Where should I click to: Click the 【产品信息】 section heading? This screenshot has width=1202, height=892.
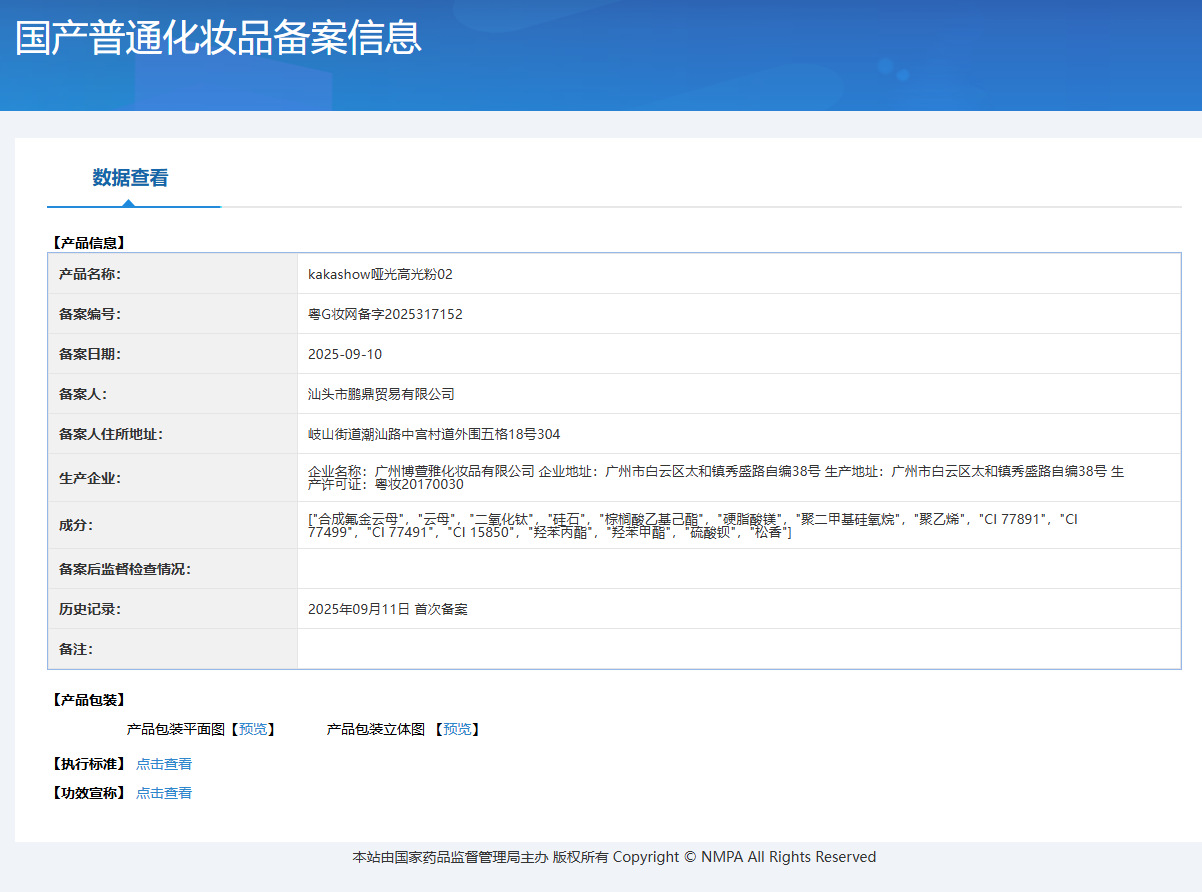pos(89,242)
